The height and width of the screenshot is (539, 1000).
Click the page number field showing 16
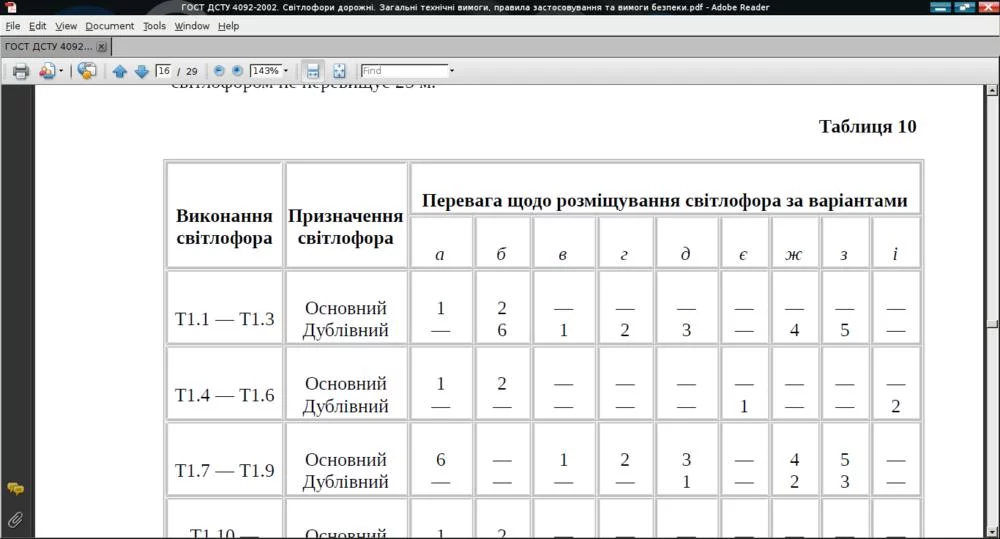pyautogui.click(x=164, y=71)
